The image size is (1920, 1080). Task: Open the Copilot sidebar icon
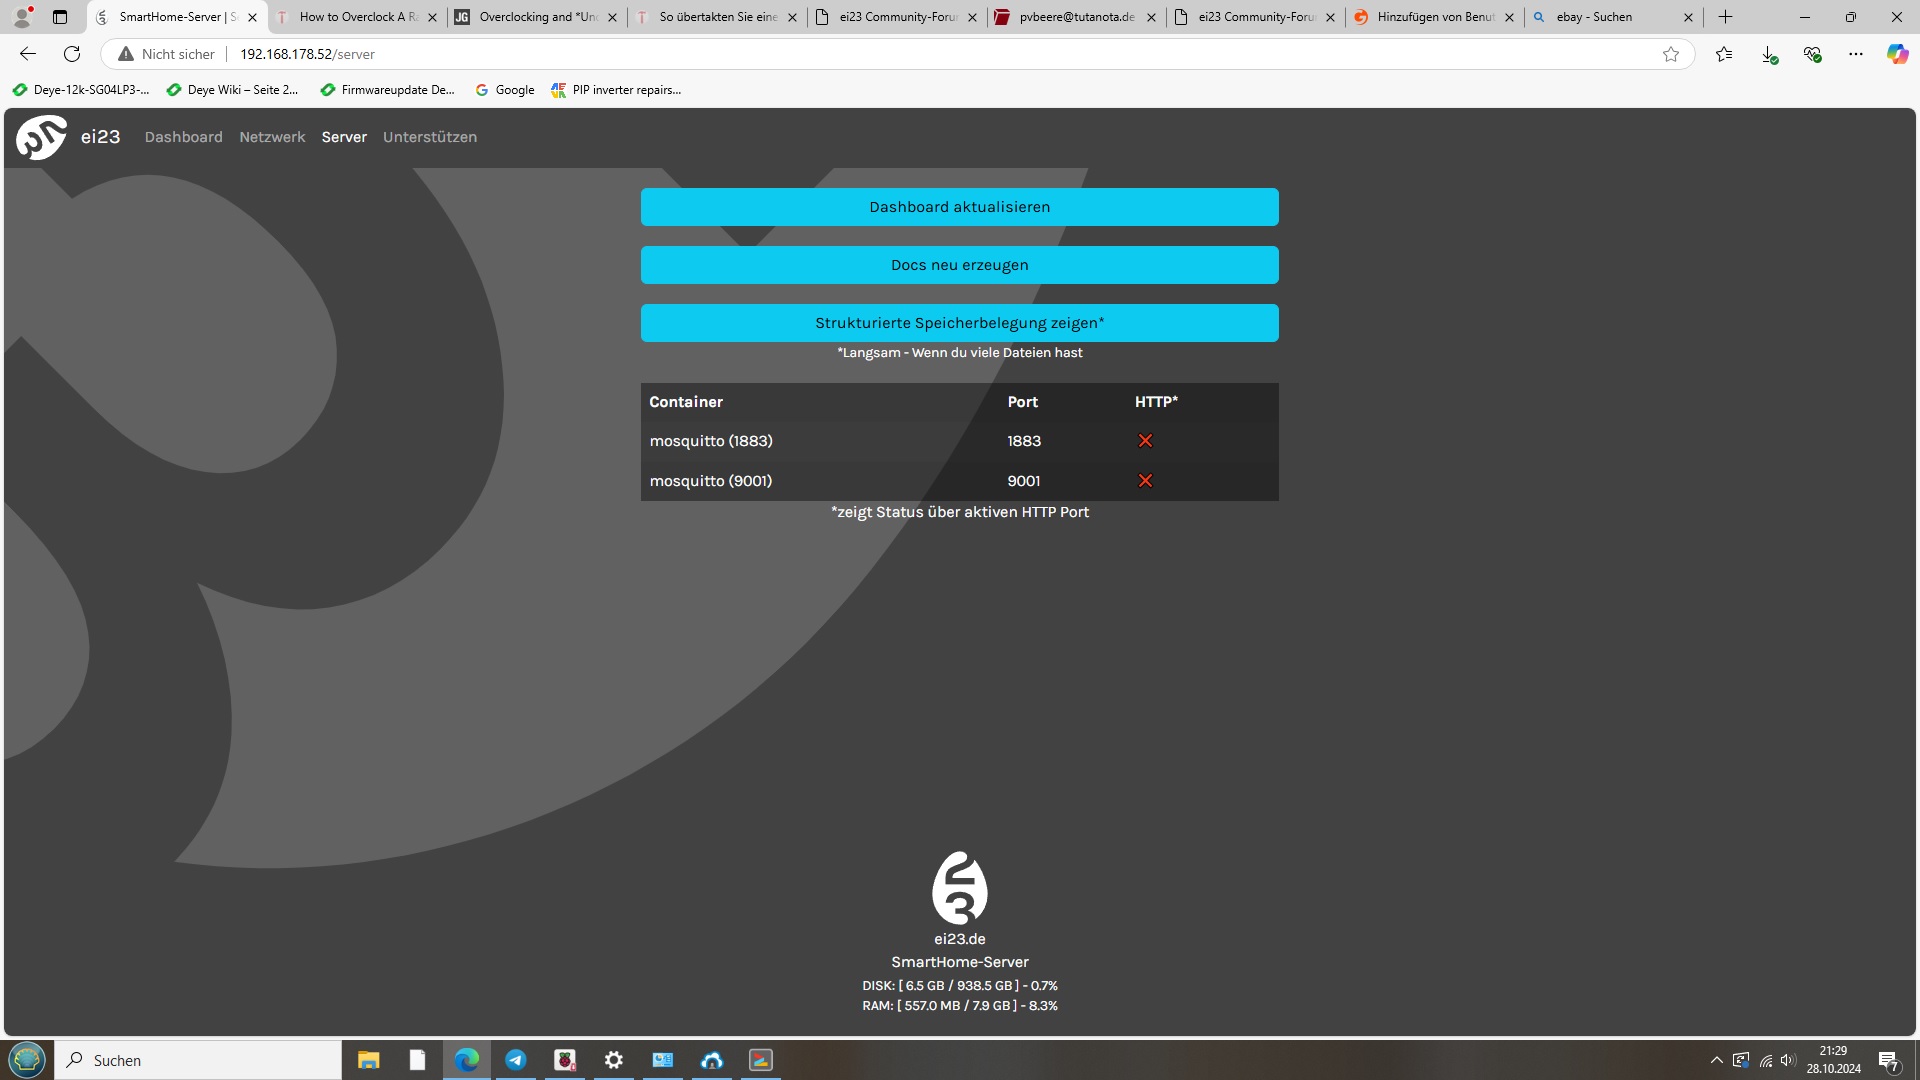click(x=1897, y=54)
